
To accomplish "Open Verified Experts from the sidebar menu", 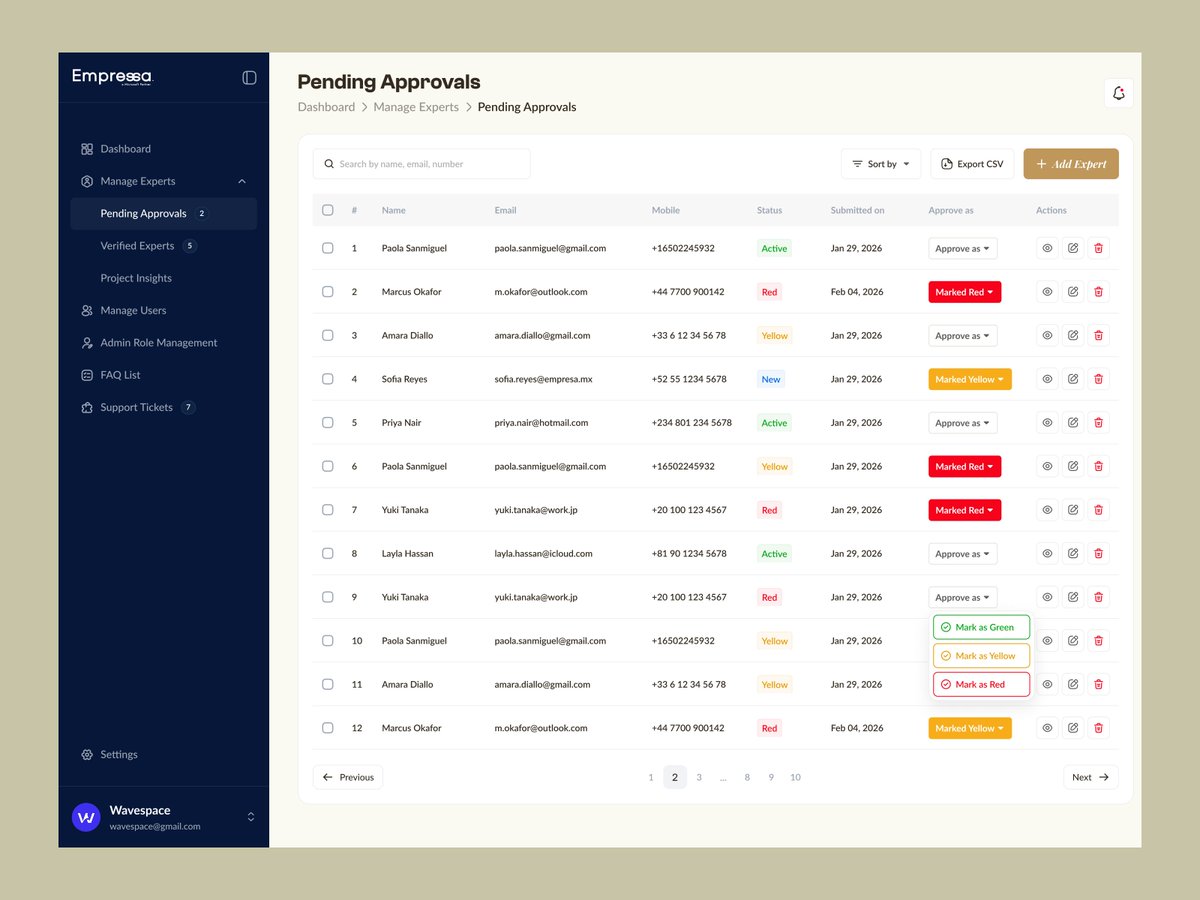I will [137, 245].
